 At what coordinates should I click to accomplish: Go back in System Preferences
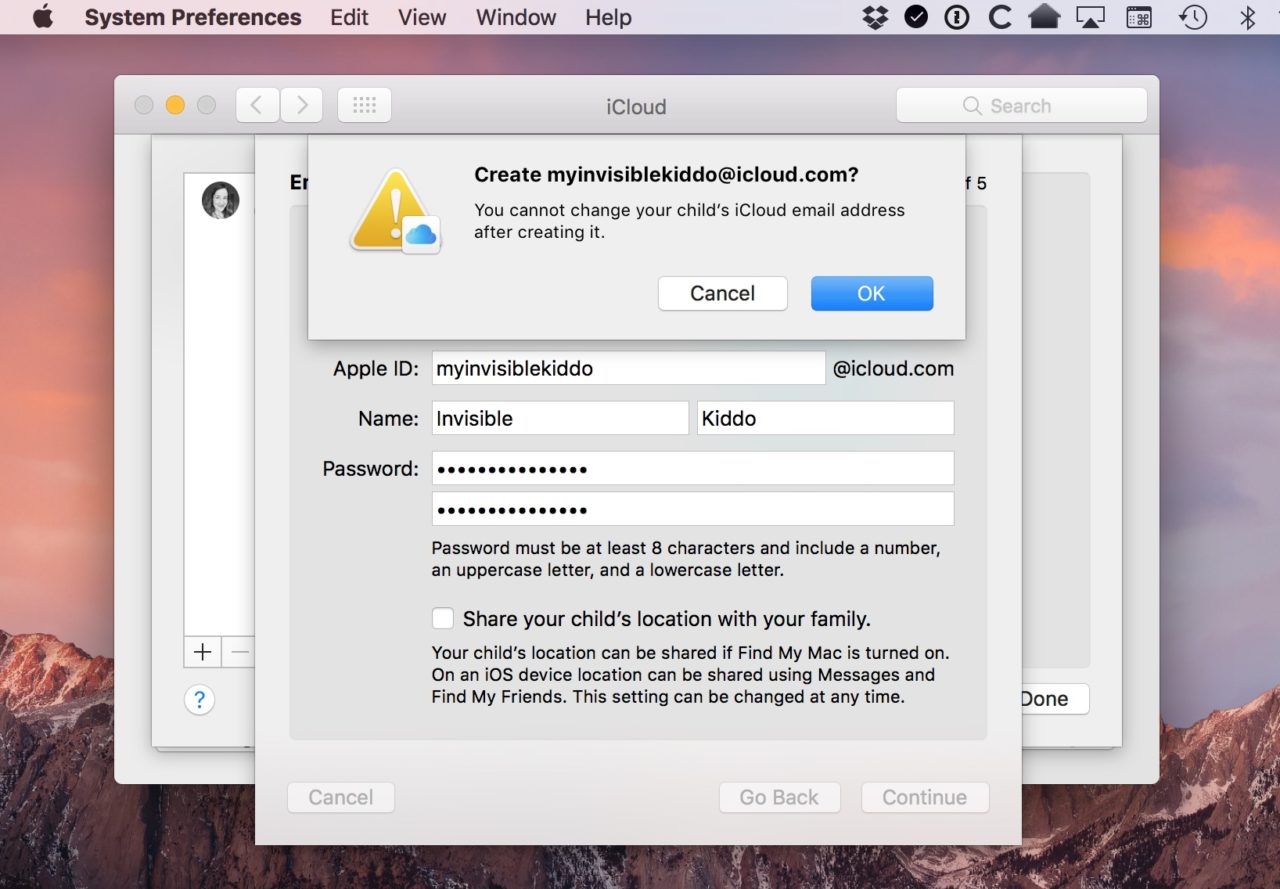[258, 105]
